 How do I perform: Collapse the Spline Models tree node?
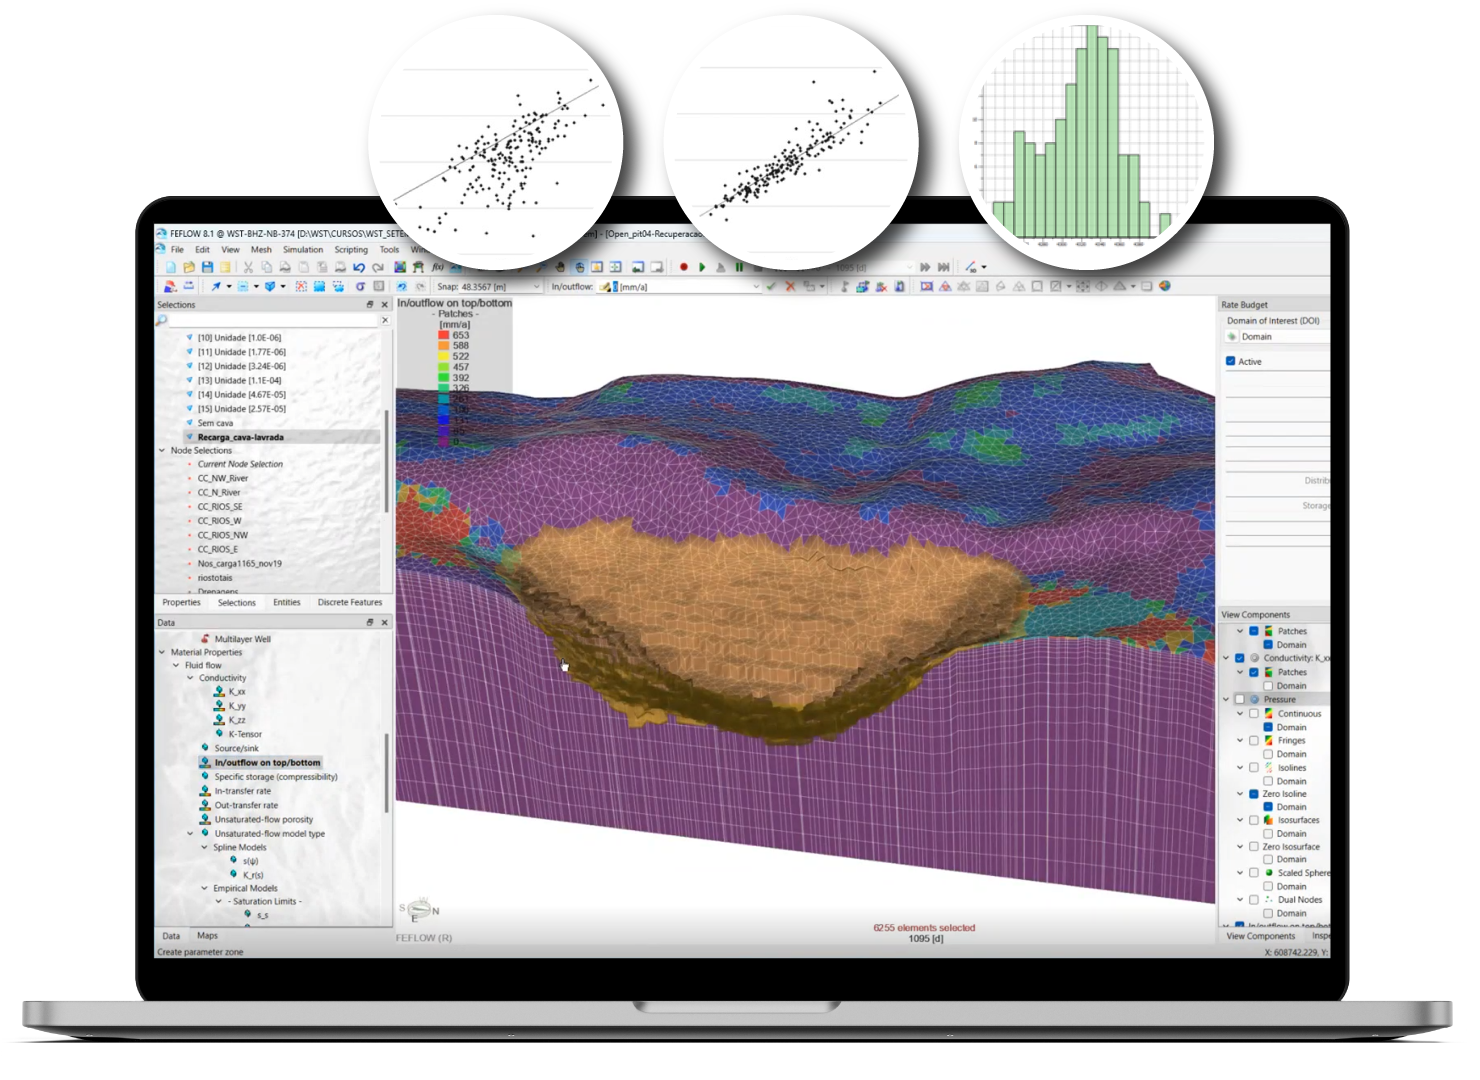click(x=204, y=847)
